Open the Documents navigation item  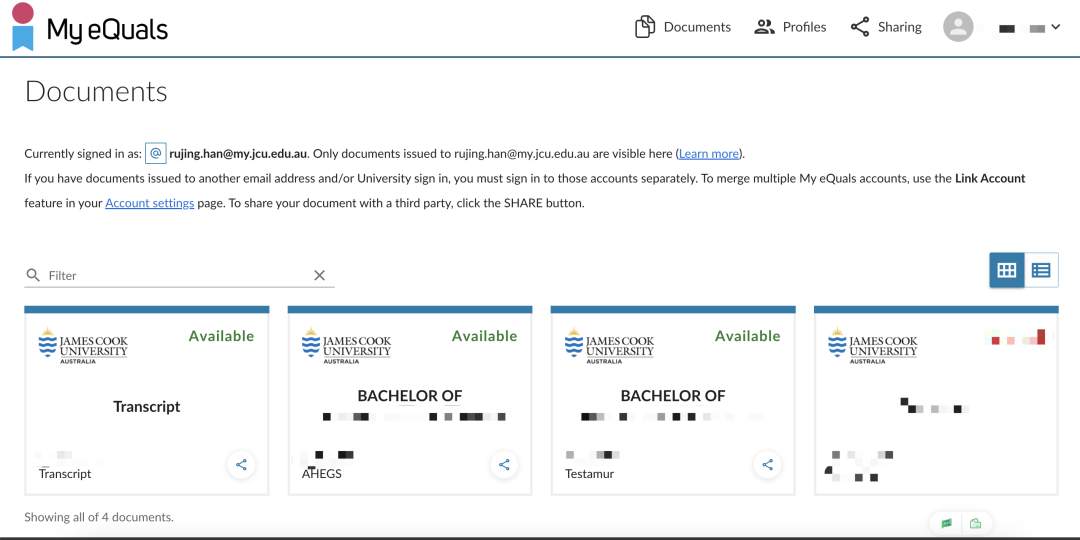click(683, 27)
